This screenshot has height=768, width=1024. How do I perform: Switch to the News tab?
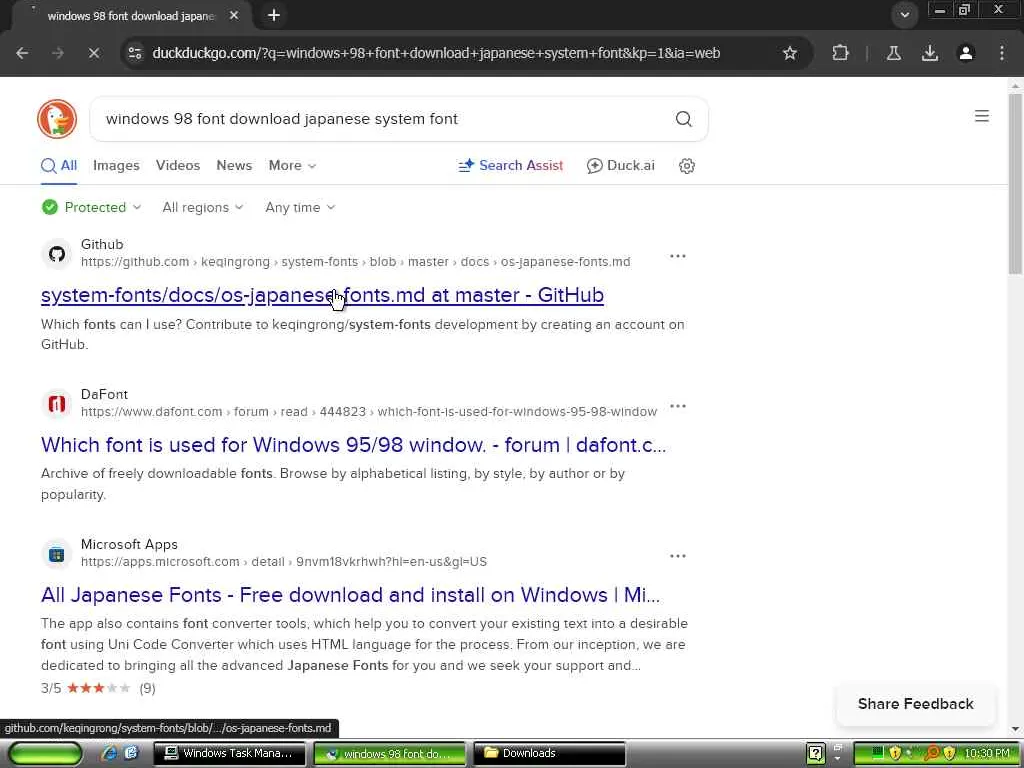[234, 166]
